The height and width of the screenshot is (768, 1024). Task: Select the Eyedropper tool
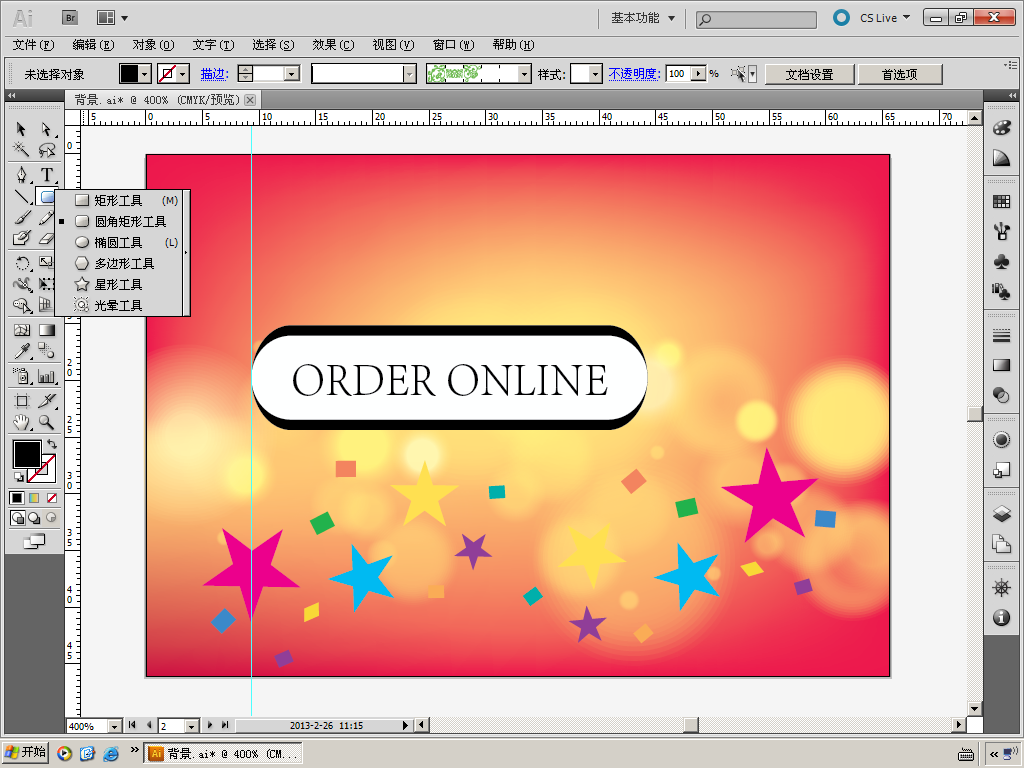[21, 351]
